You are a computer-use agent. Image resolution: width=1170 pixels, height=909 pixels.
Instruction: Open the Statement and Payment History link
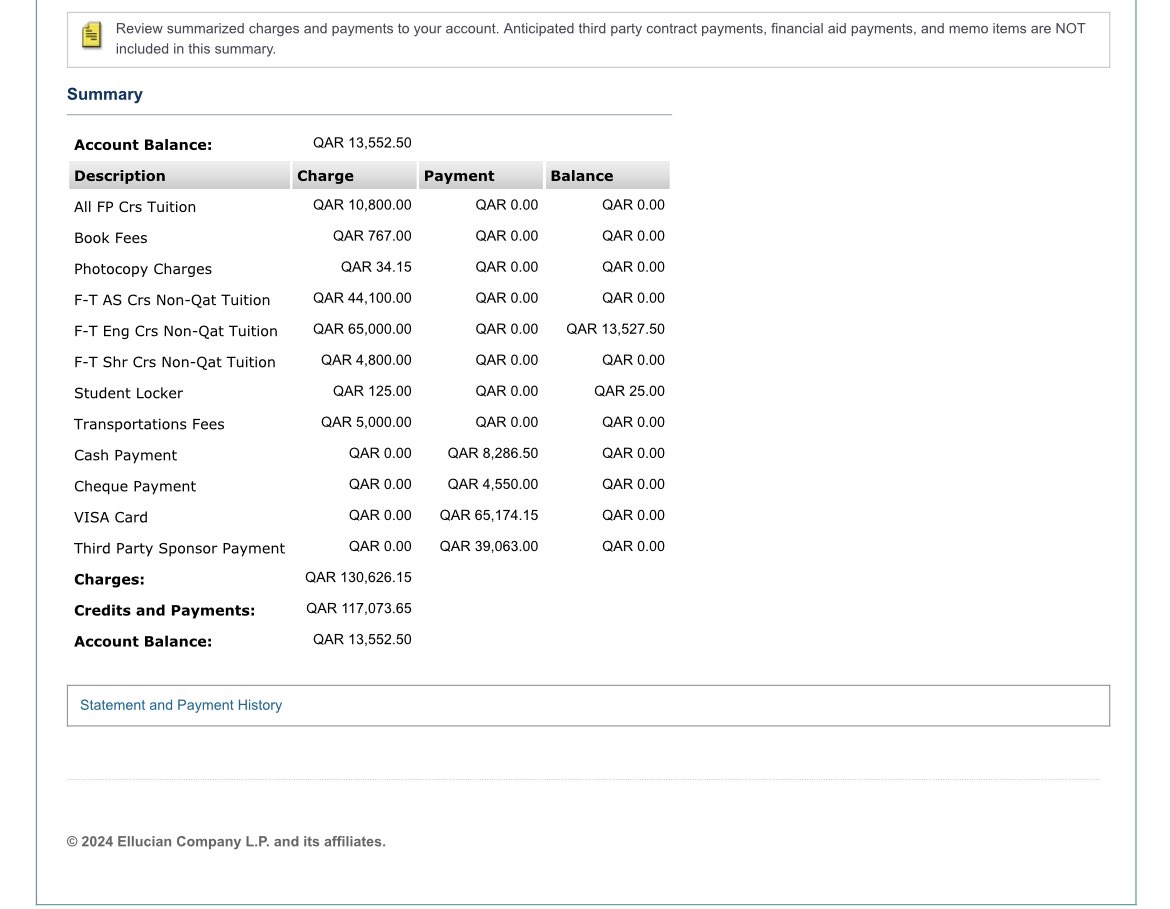tap(181, 705)
